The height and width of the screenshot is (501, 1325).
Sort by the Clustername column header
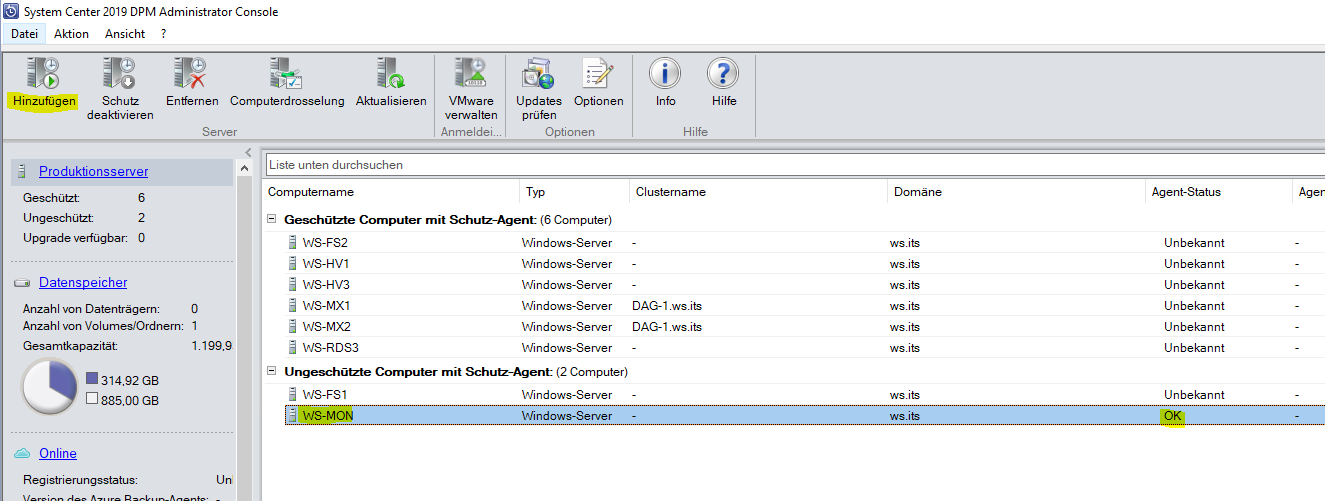click(671, 192)
